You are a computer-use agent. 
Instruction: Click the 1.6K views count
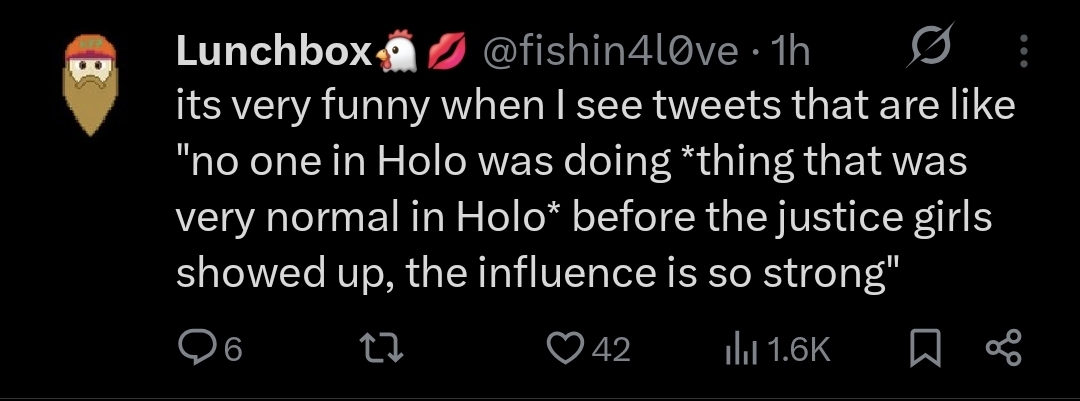coord(802,349)
